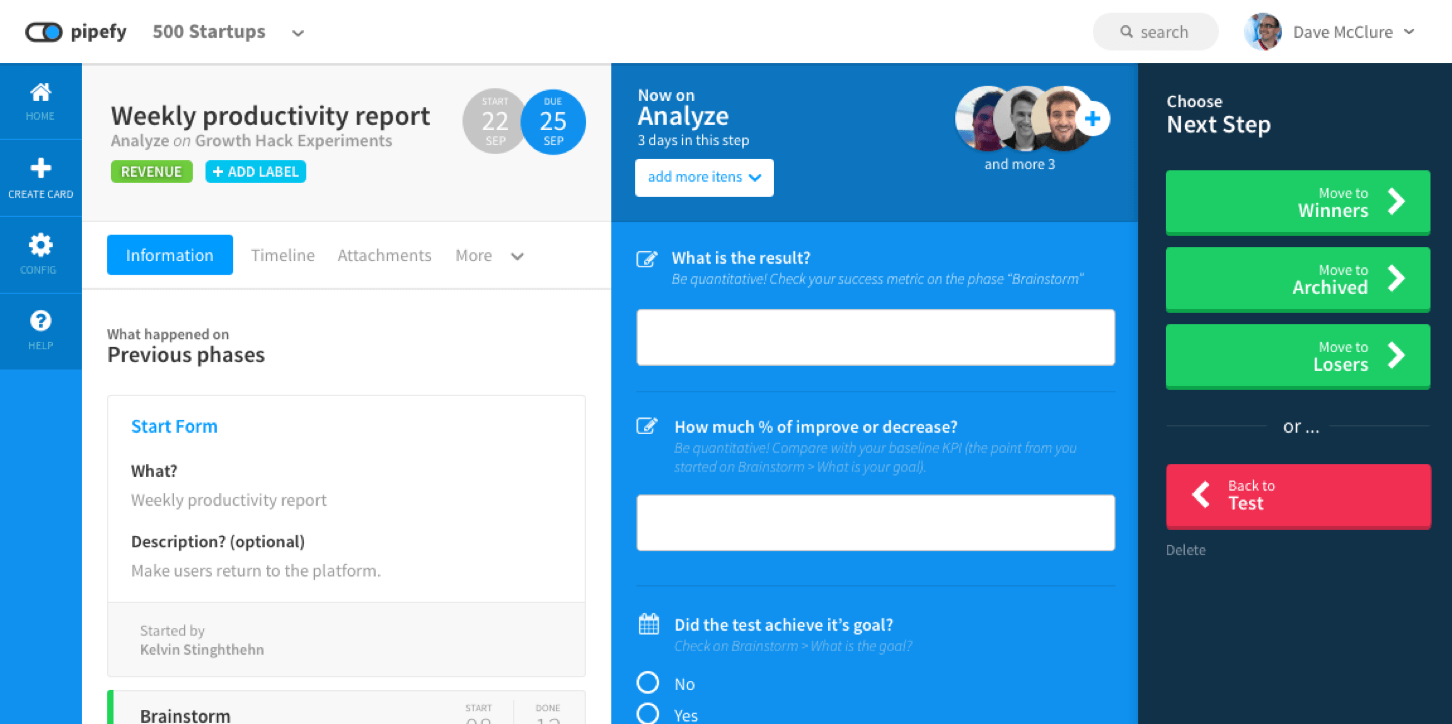This screenshot has width=1452, height=724.
Task: Click the Brainstorm phase heading
Action: click(x=185, y=715)
